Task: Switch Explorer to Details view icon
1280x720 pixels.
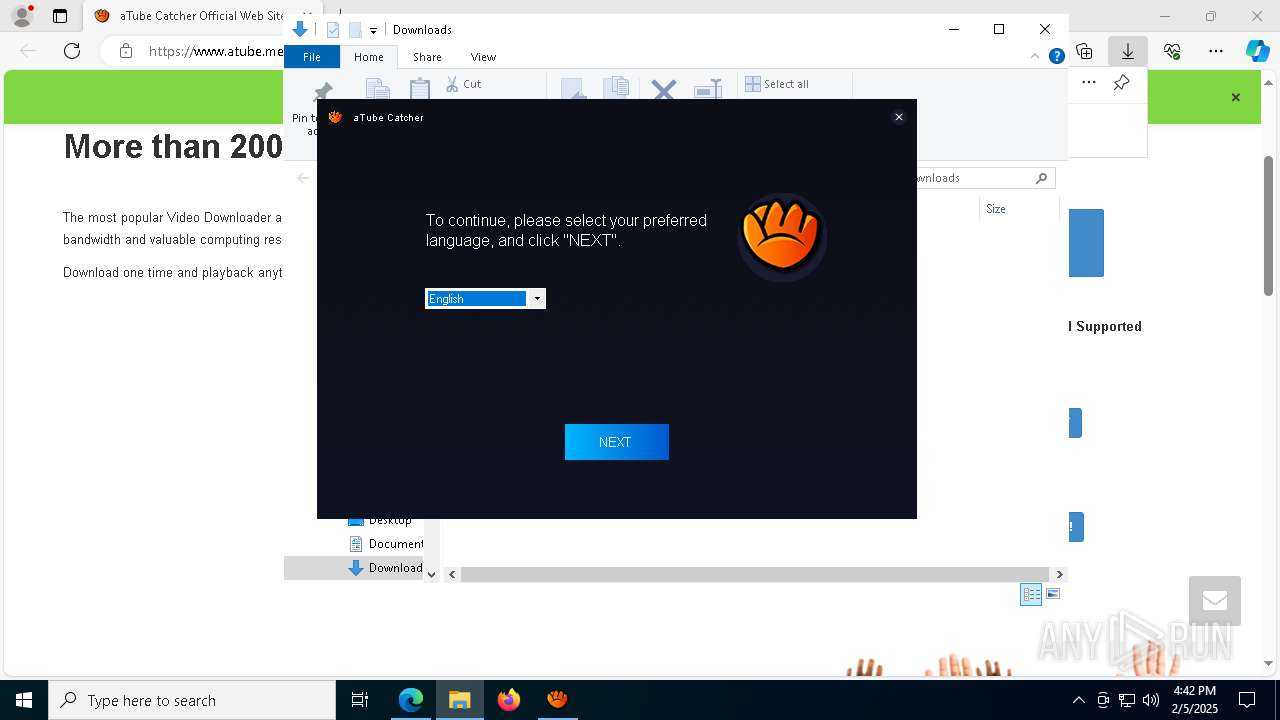Action: click(x=1031, y=594)
